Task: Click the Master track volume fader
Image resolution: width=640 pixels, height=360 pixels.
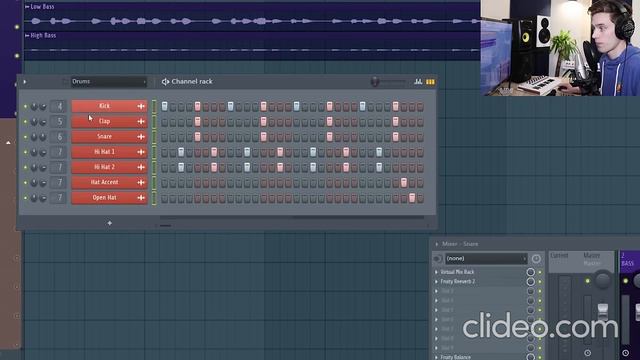Action: 603,311
